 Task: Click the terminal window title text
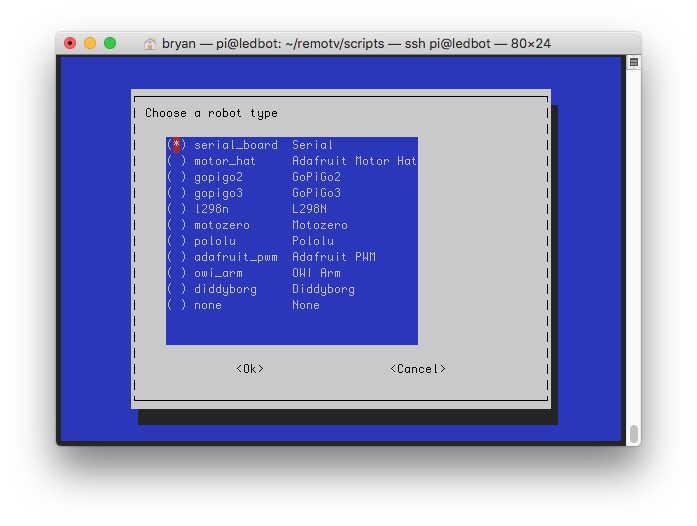[356, 44]
